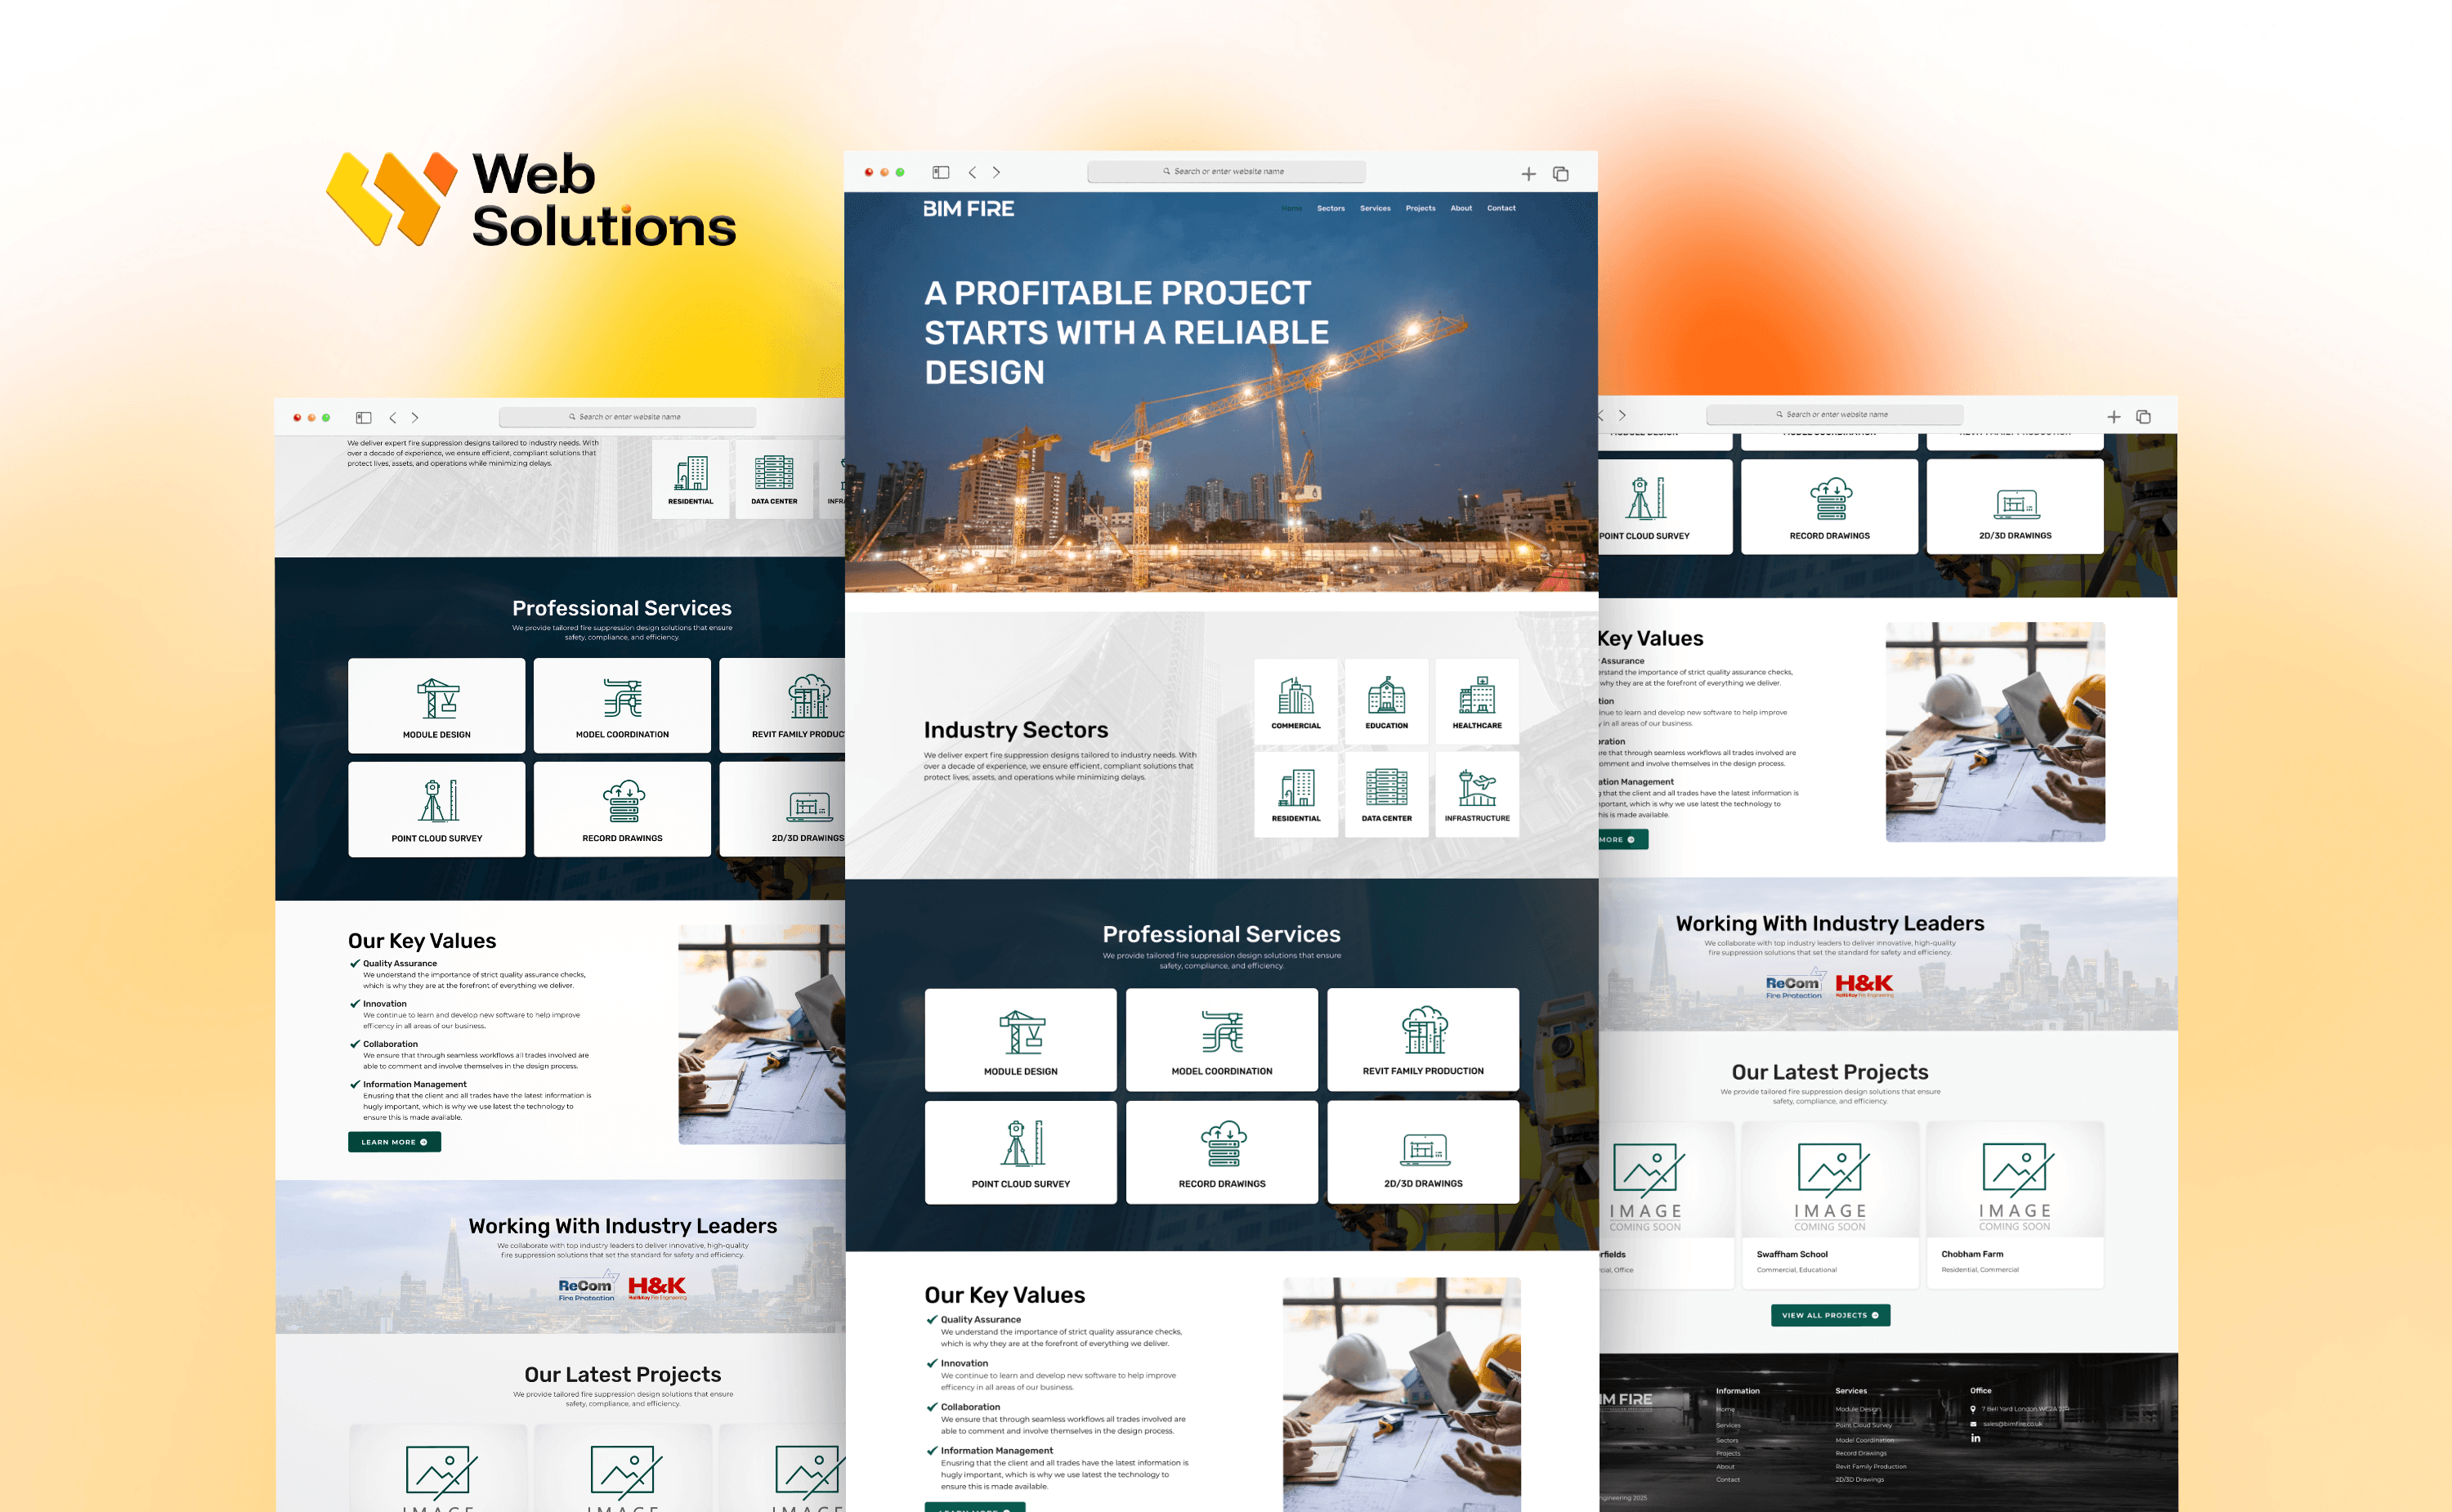This screenshot has width=2452, height=1512.
Task: Show tab overview icon in center browser
Action: (x=1560, y=173)
